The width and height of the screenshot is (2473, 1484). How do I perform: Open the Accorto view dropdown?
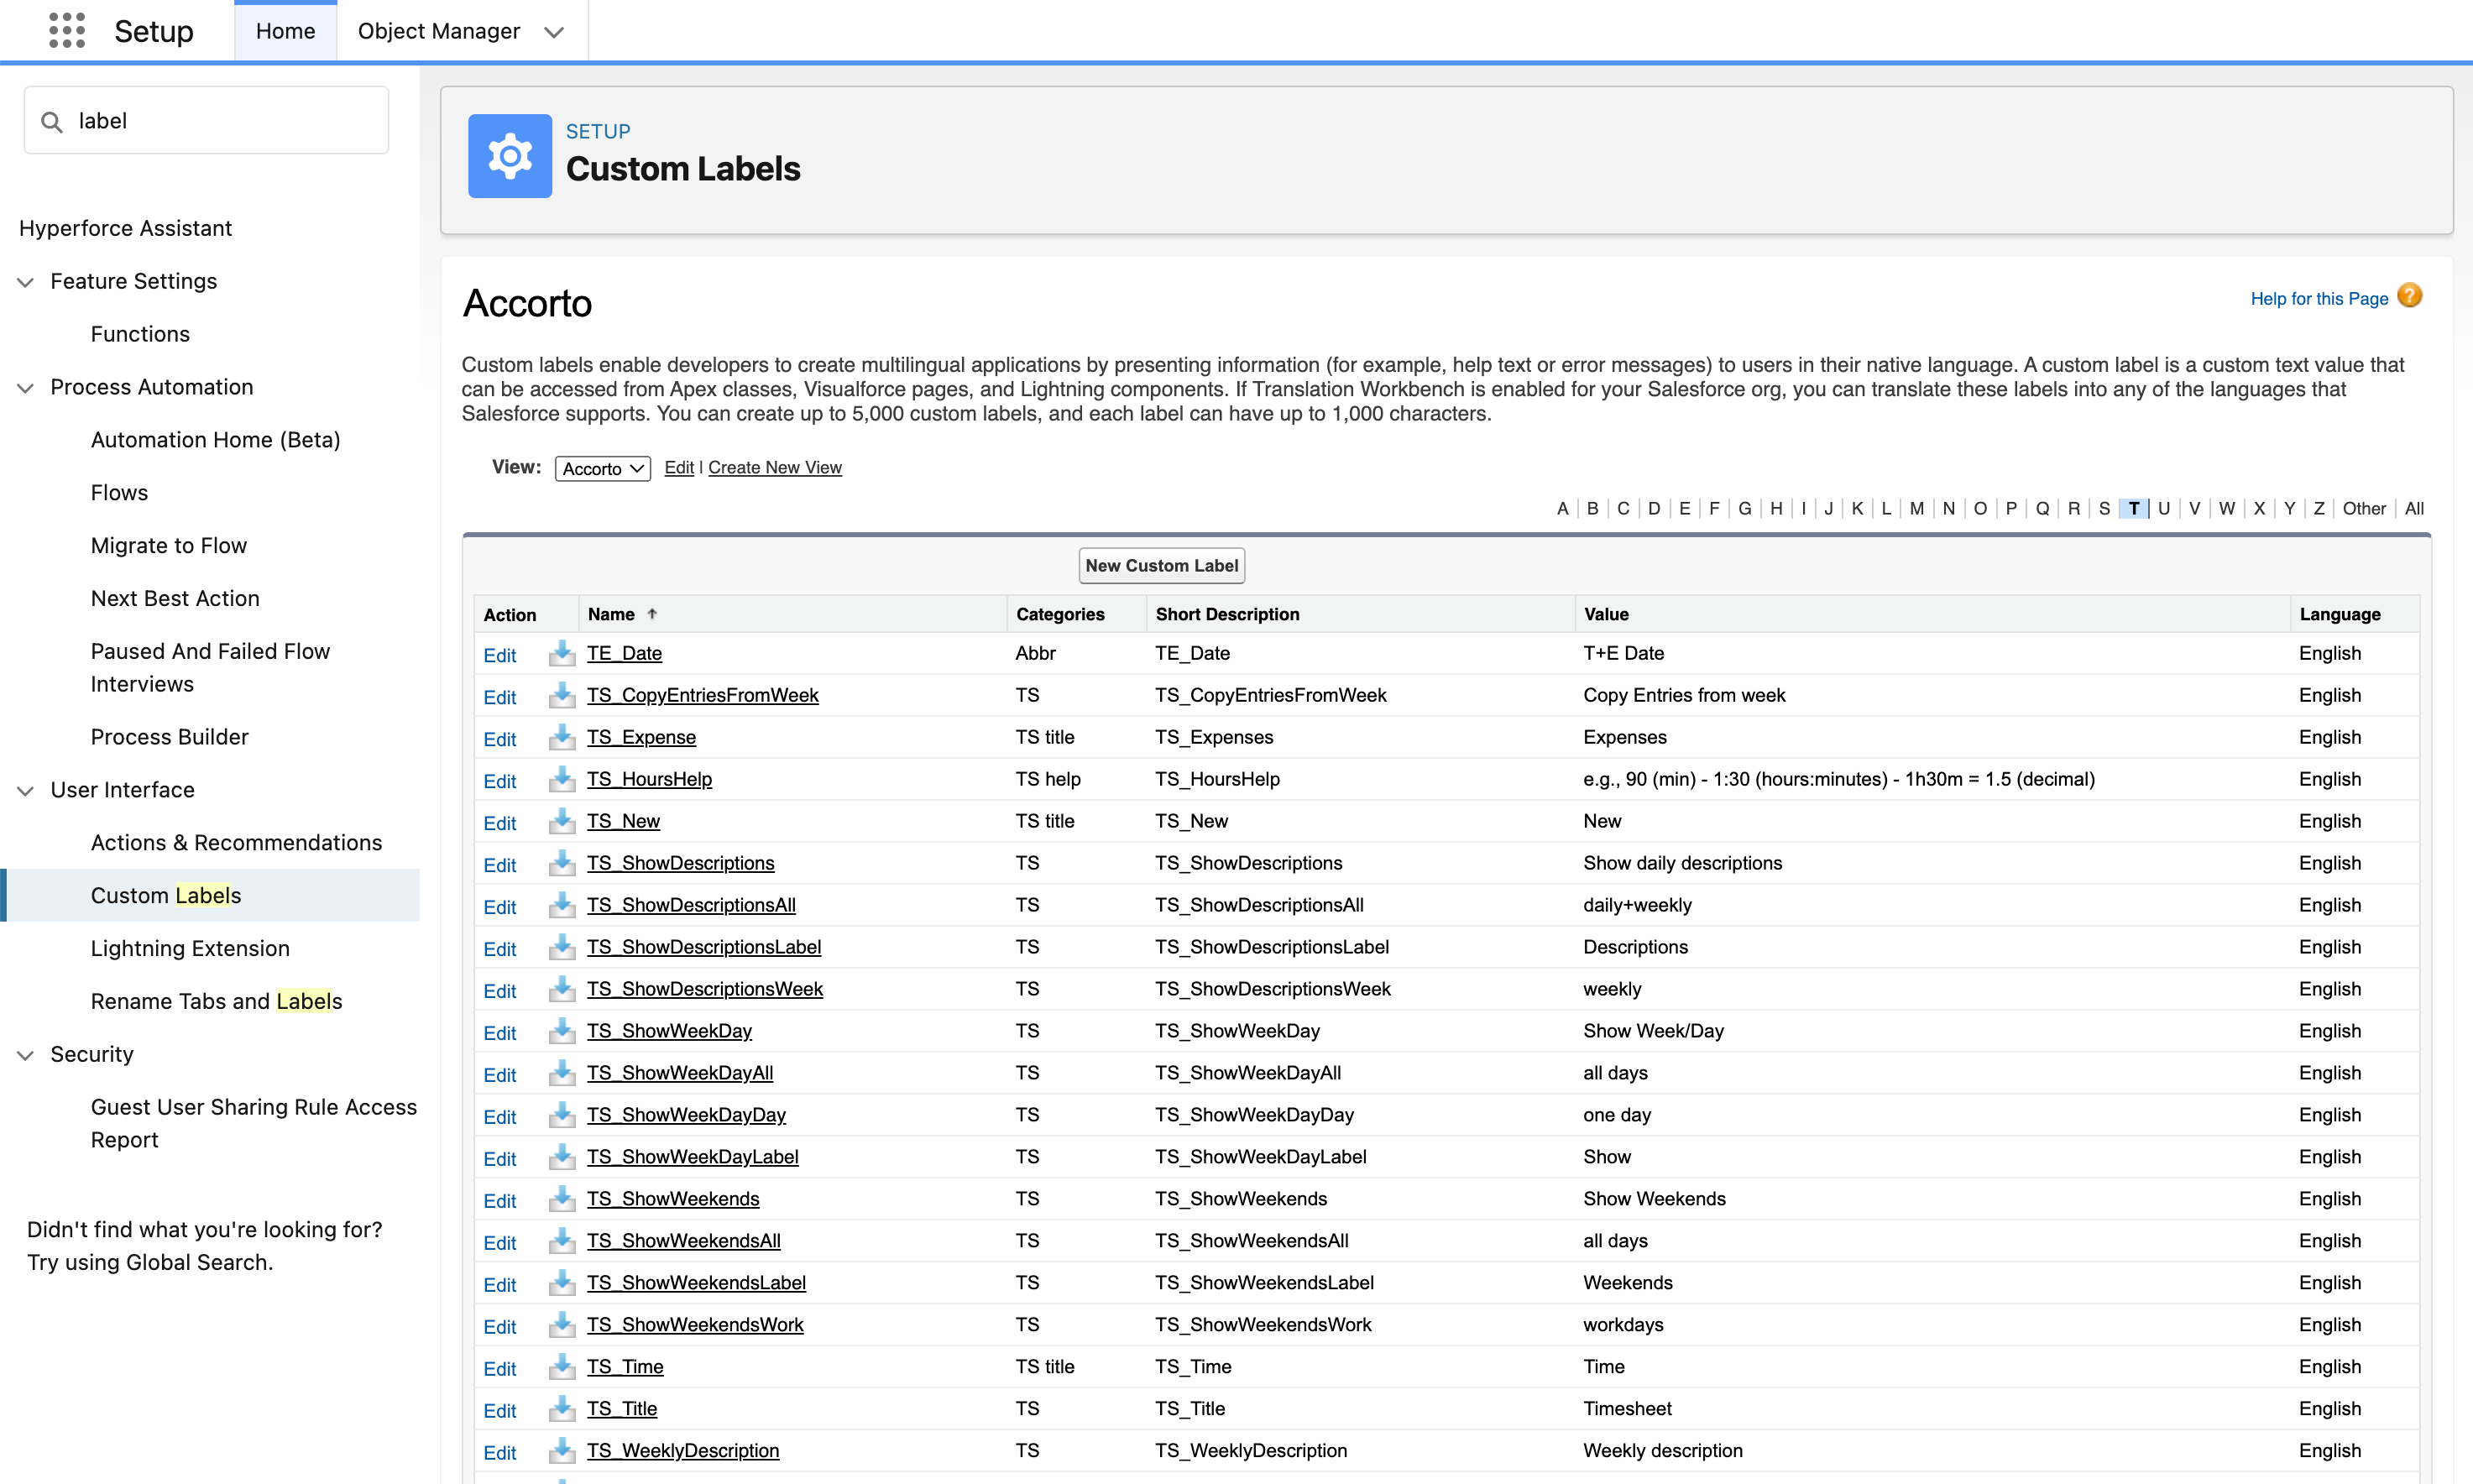[602, 468]
